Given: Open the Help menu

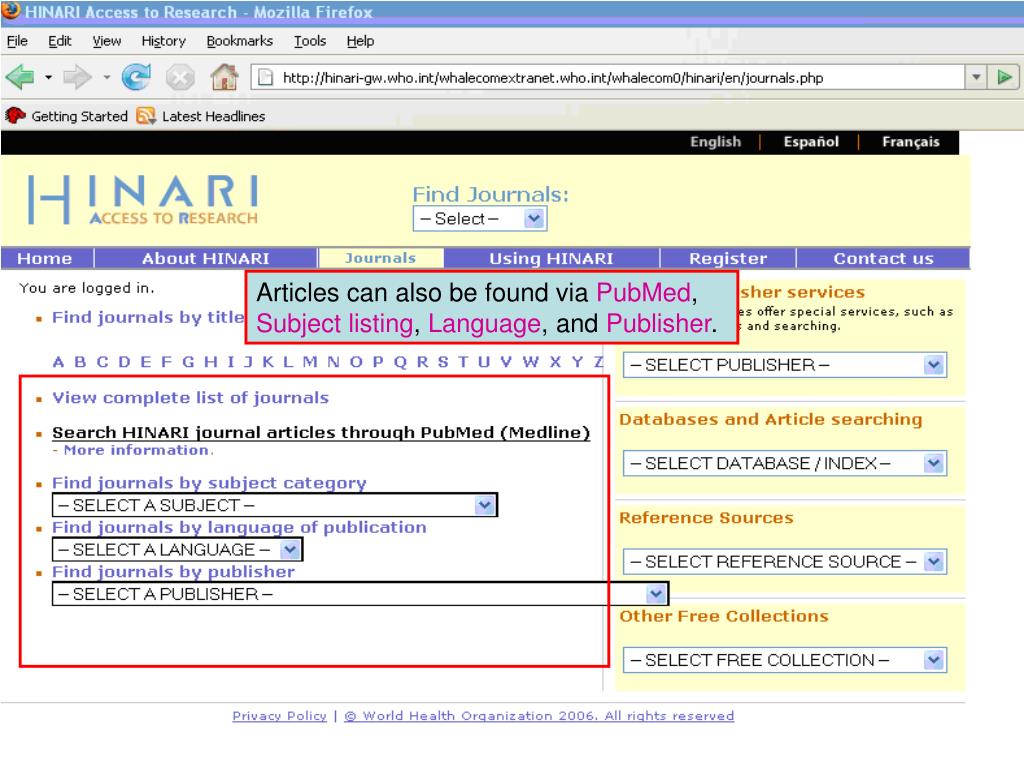Looking at the screenshot, I should click(360, 41).
